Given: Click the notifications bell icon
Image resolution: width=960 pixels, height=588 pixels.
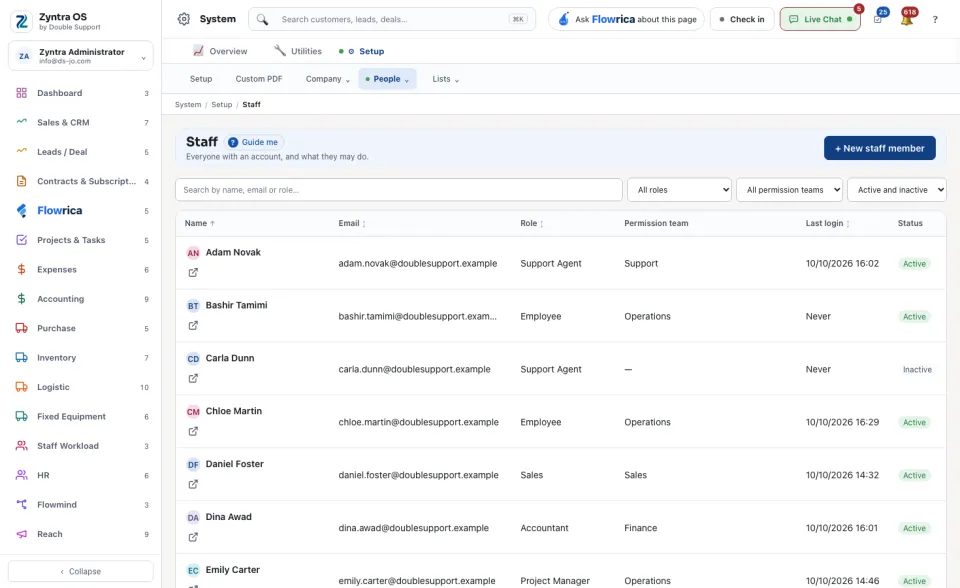Looking at the screenshot, I should point(907,19).
